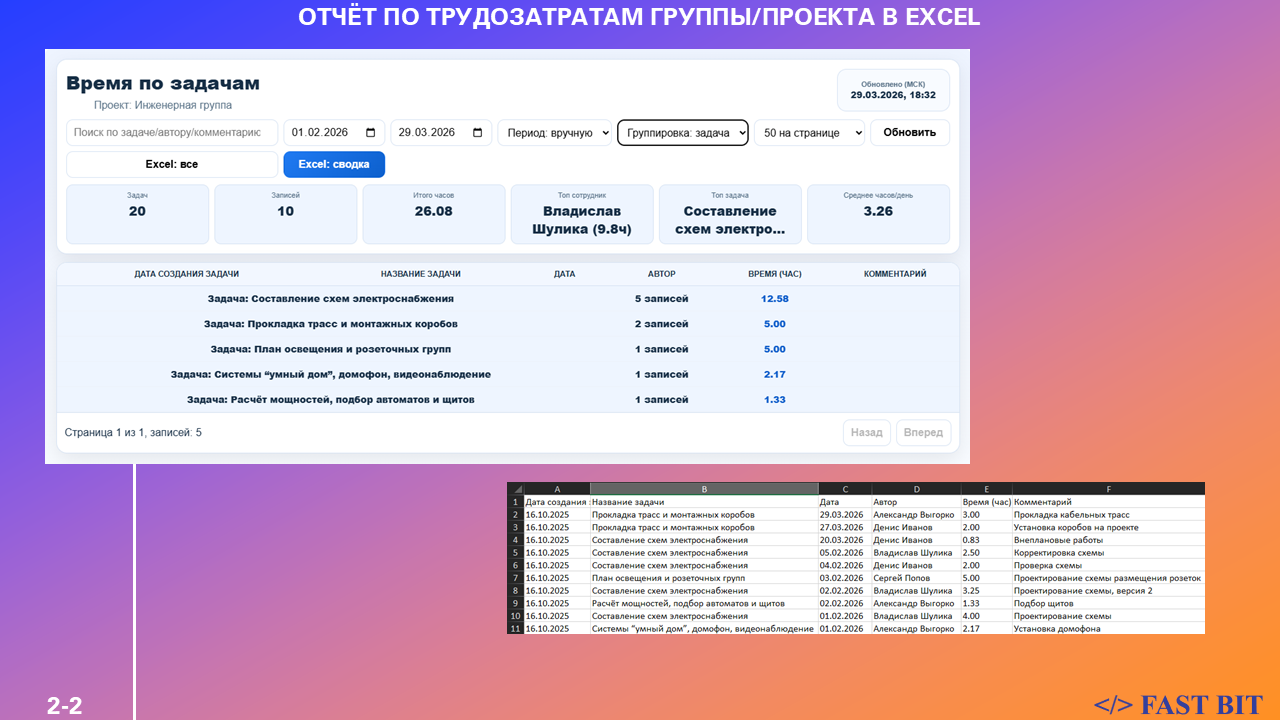Click the 'Excel: сводка' export button

[x=334, y=164]
